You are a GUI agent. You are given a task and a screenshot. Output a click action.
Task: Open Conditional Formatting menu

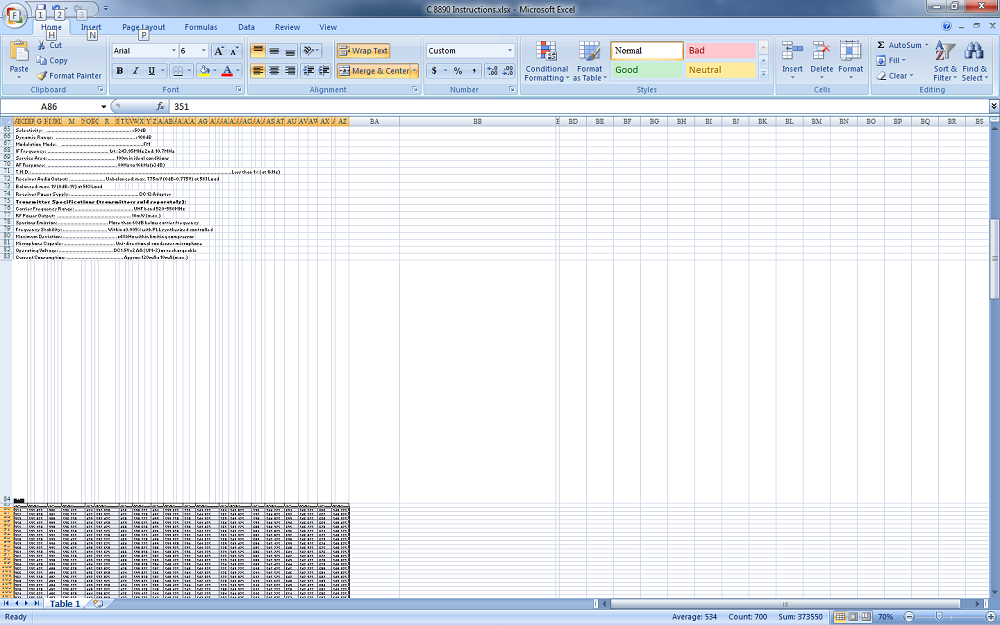[x=547, y=61]
